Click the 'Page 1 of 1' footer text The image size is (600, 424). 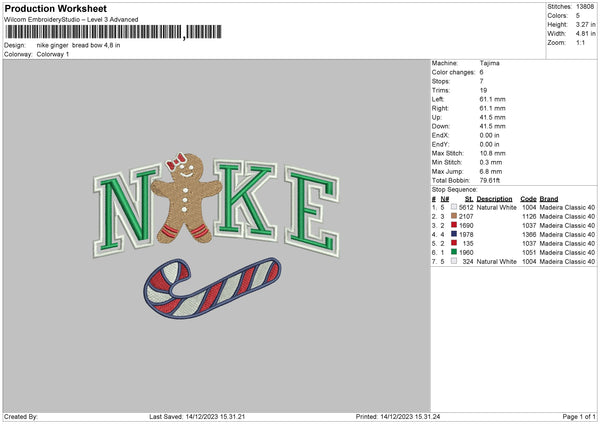click(579, 416)
